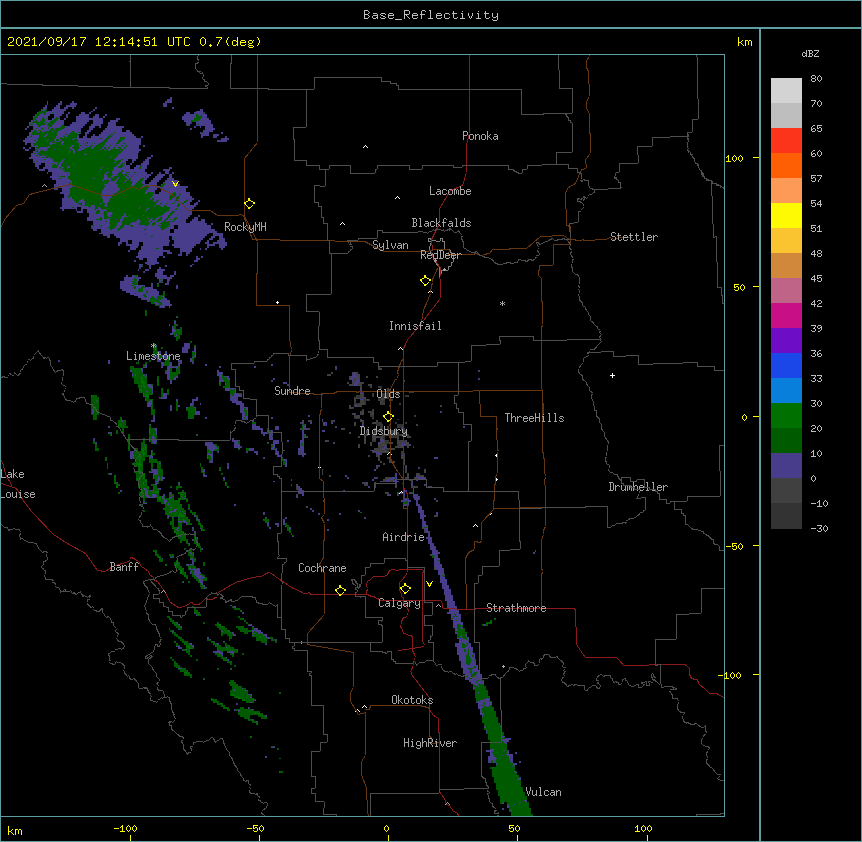The image size is (862, 842).
Task: Select the red 60-65 dBZ legend swatch
Action: [786, 141]
